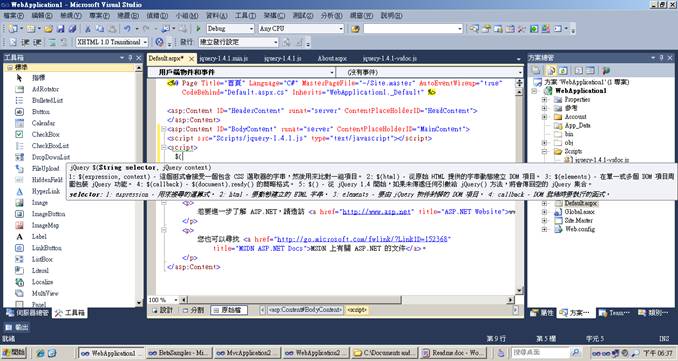The width and height of the screenshot is (678, 361).
Task: Select the Label control in Toolbox
Action: (39, 236)
